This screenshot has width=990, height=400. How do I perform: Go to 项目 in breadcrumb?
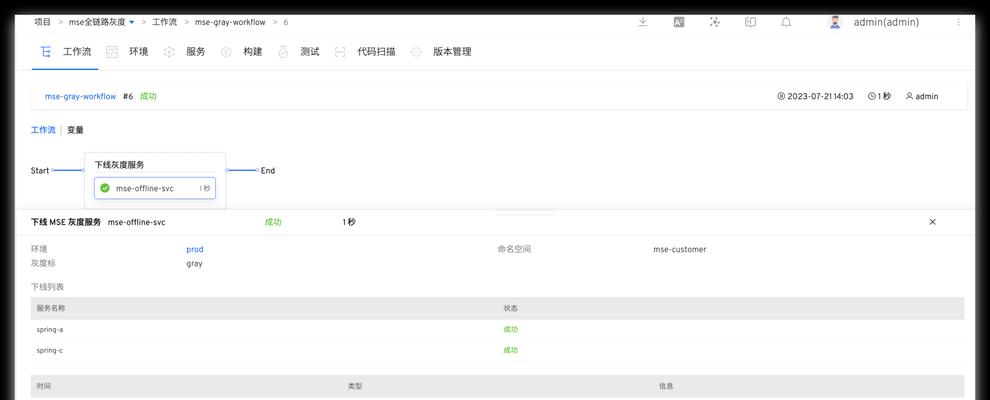pos(42,22)
